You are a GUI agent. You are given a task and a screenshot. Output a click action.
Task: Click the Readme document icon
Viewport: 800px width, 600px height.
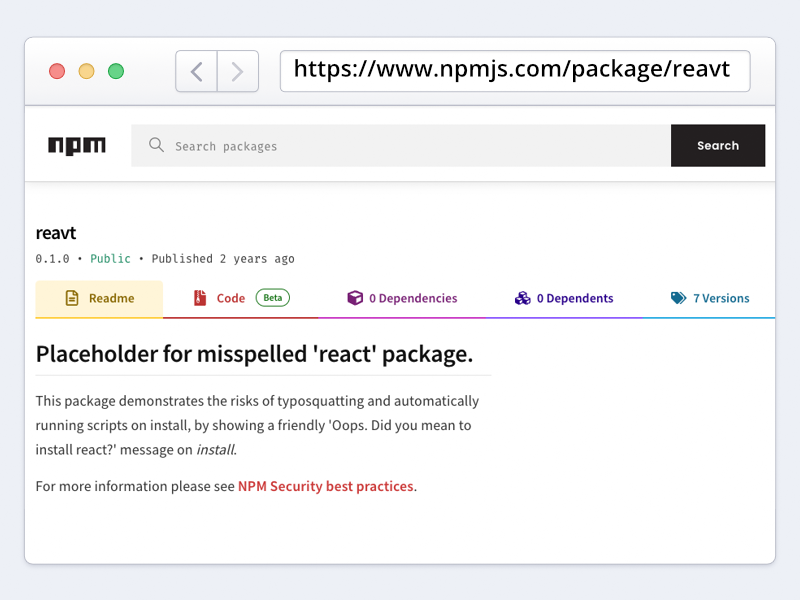coord(72,298)
